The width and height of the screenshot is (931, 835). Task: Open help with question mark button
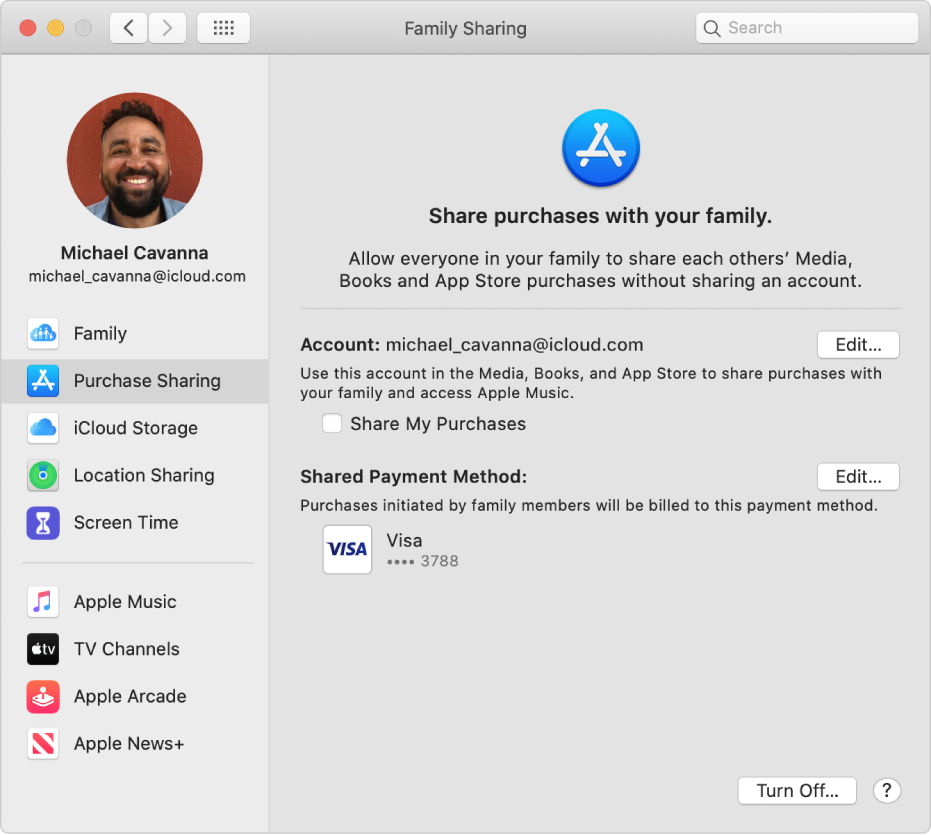coord(886,790)
